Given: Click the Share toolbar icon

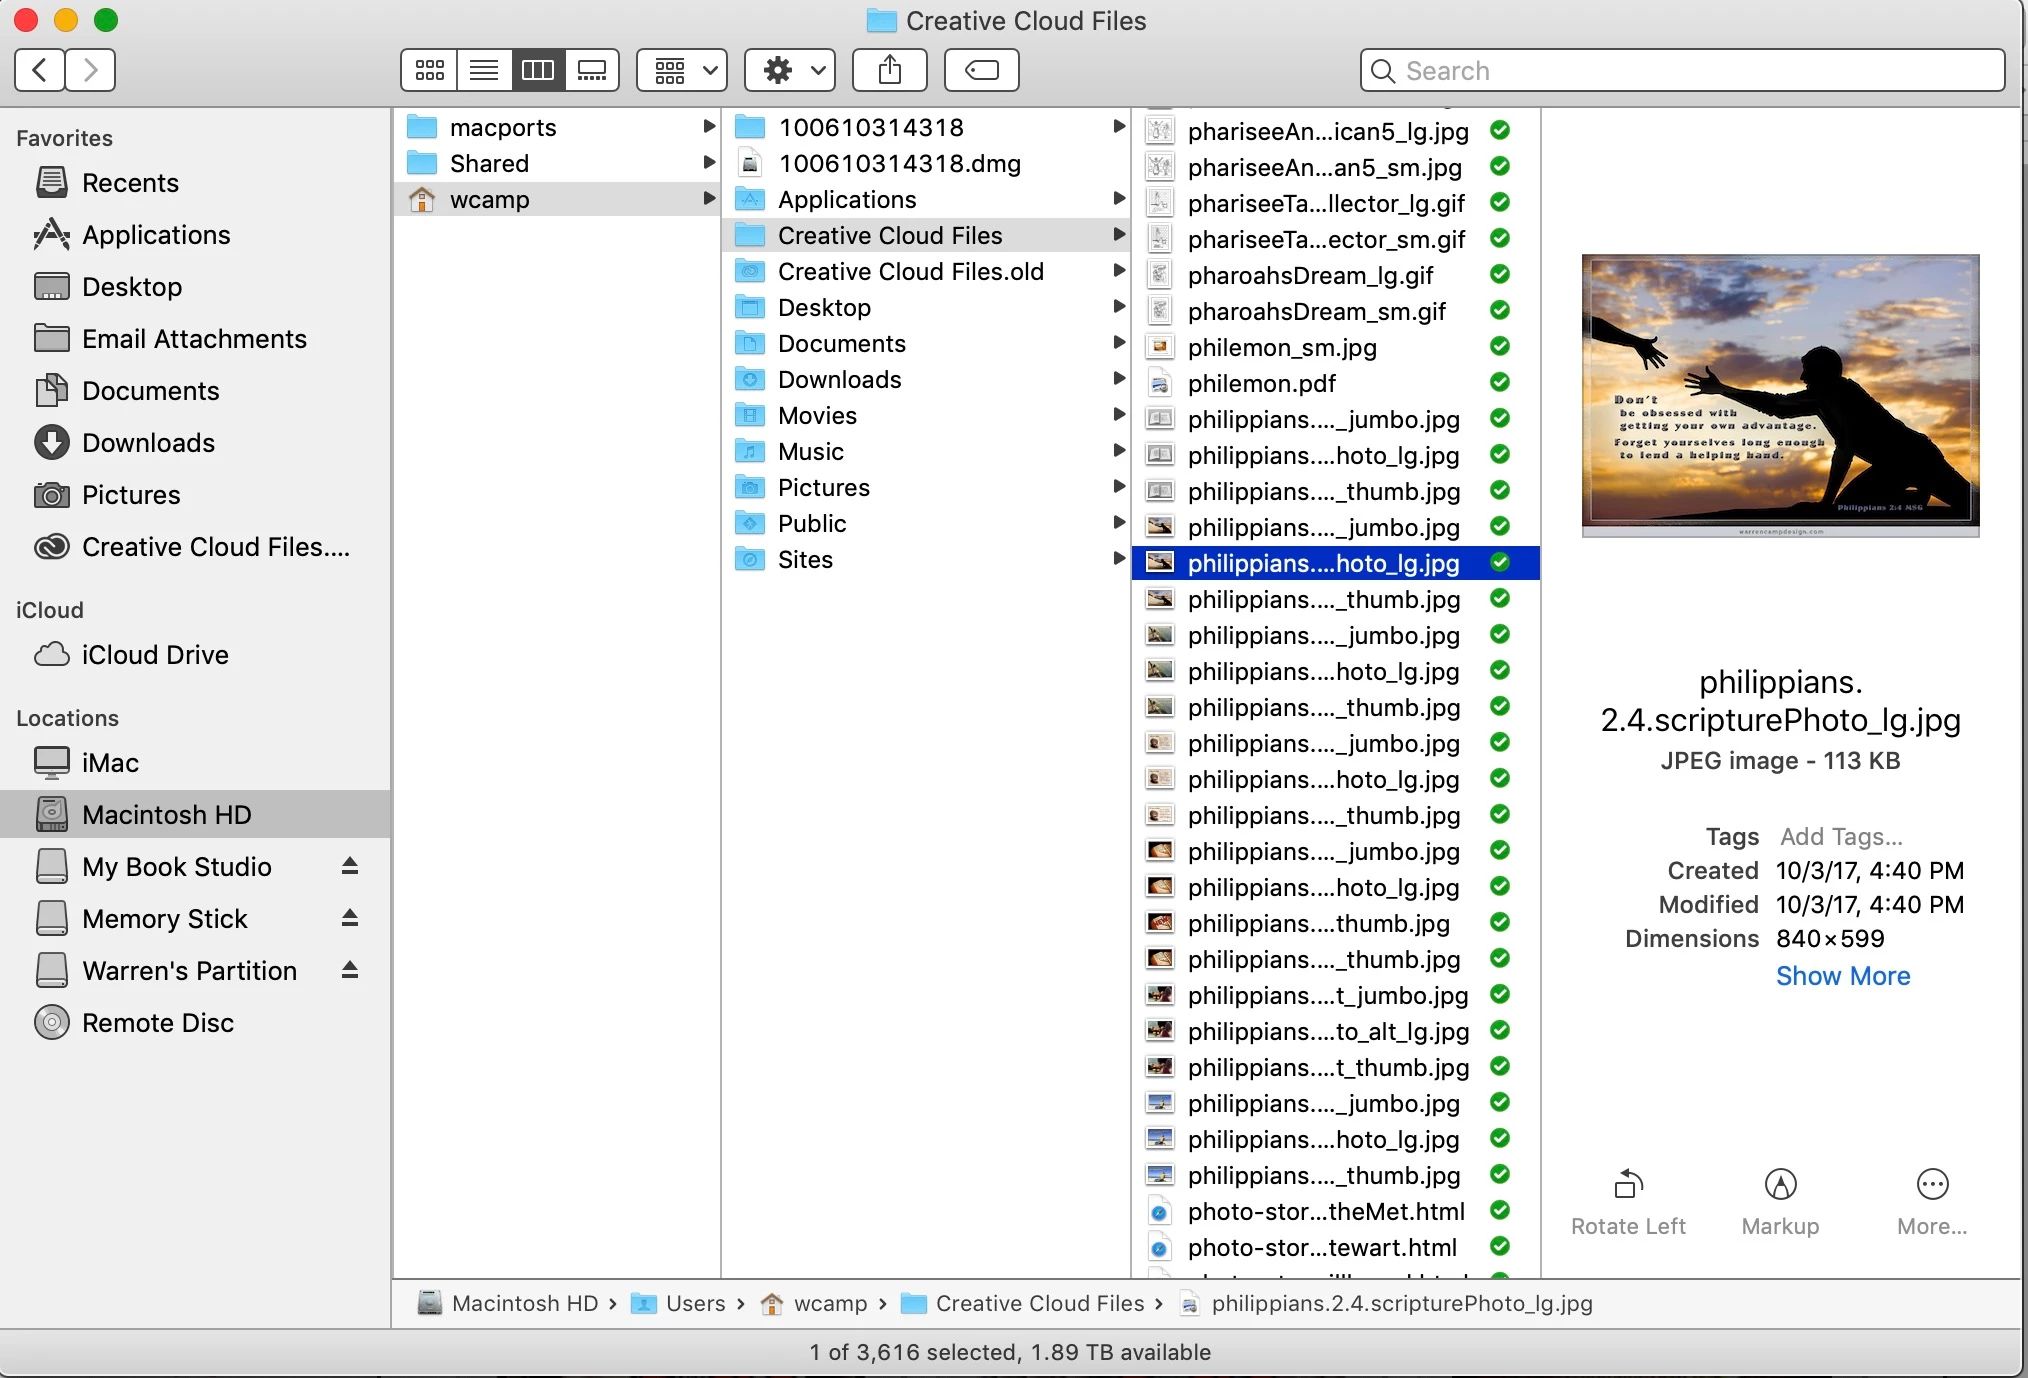Looking at the screenshot, I should click(x=889, y=70).
